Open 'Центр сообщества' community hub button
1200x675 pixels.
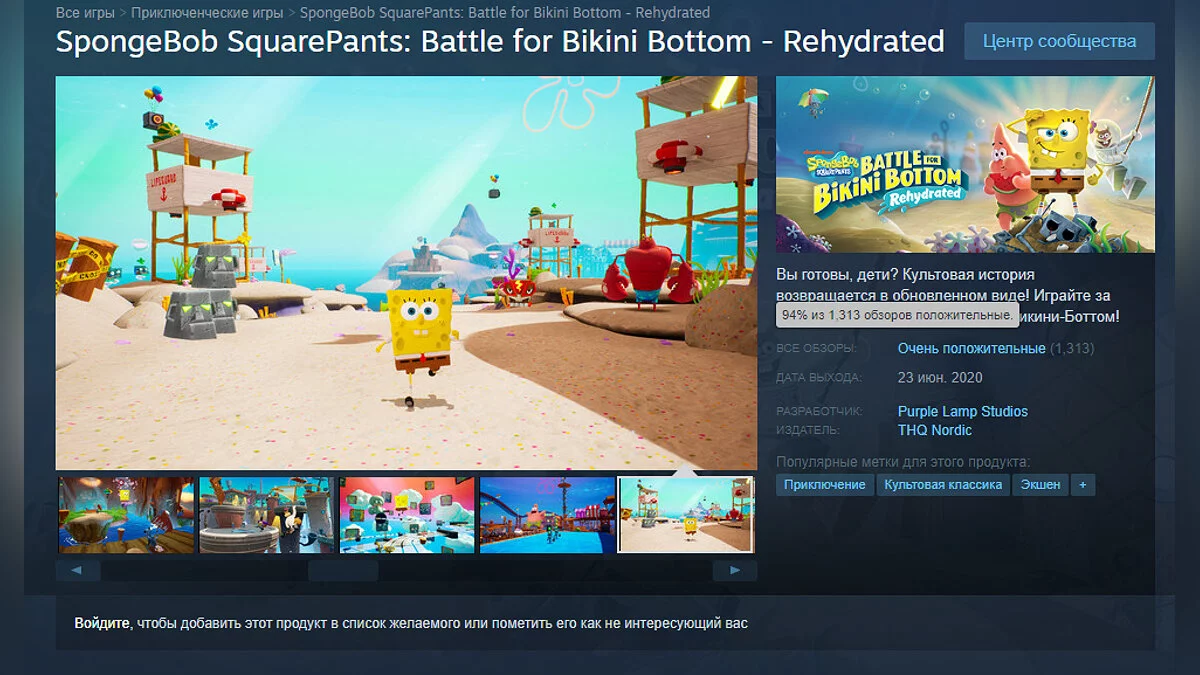tap(1059, 41)
